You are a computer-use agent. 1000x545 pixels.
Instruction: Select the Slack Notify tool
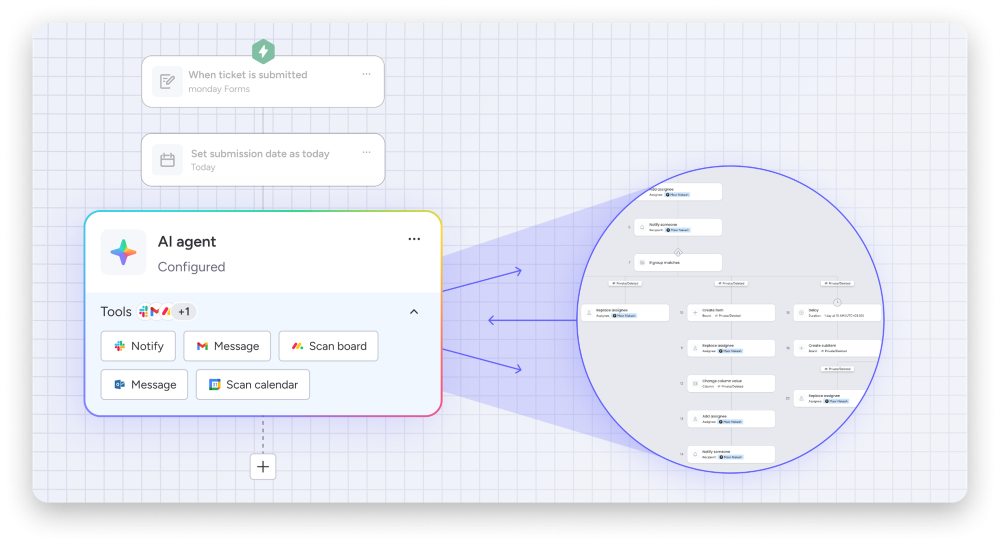point(138,346)
